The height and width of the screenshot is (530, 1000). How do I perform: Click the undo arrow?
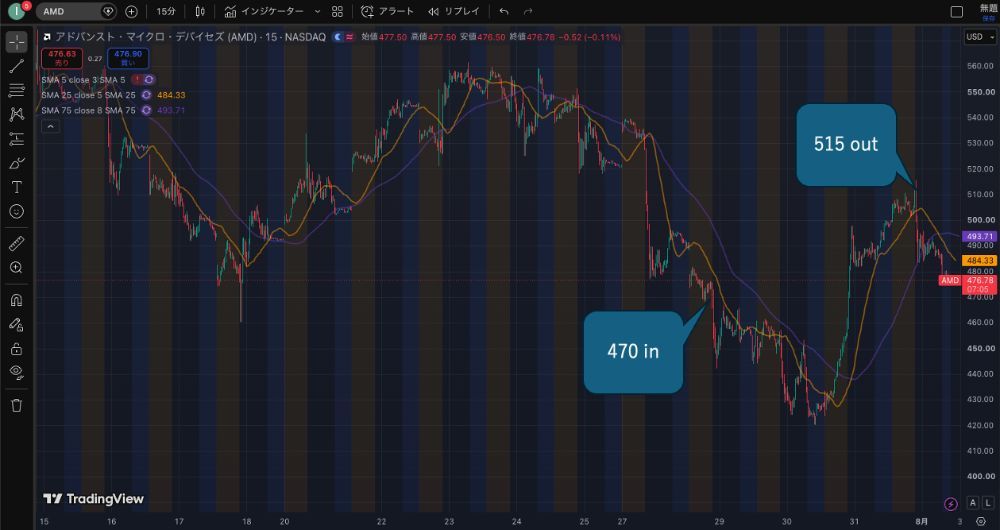click(504, 11)
